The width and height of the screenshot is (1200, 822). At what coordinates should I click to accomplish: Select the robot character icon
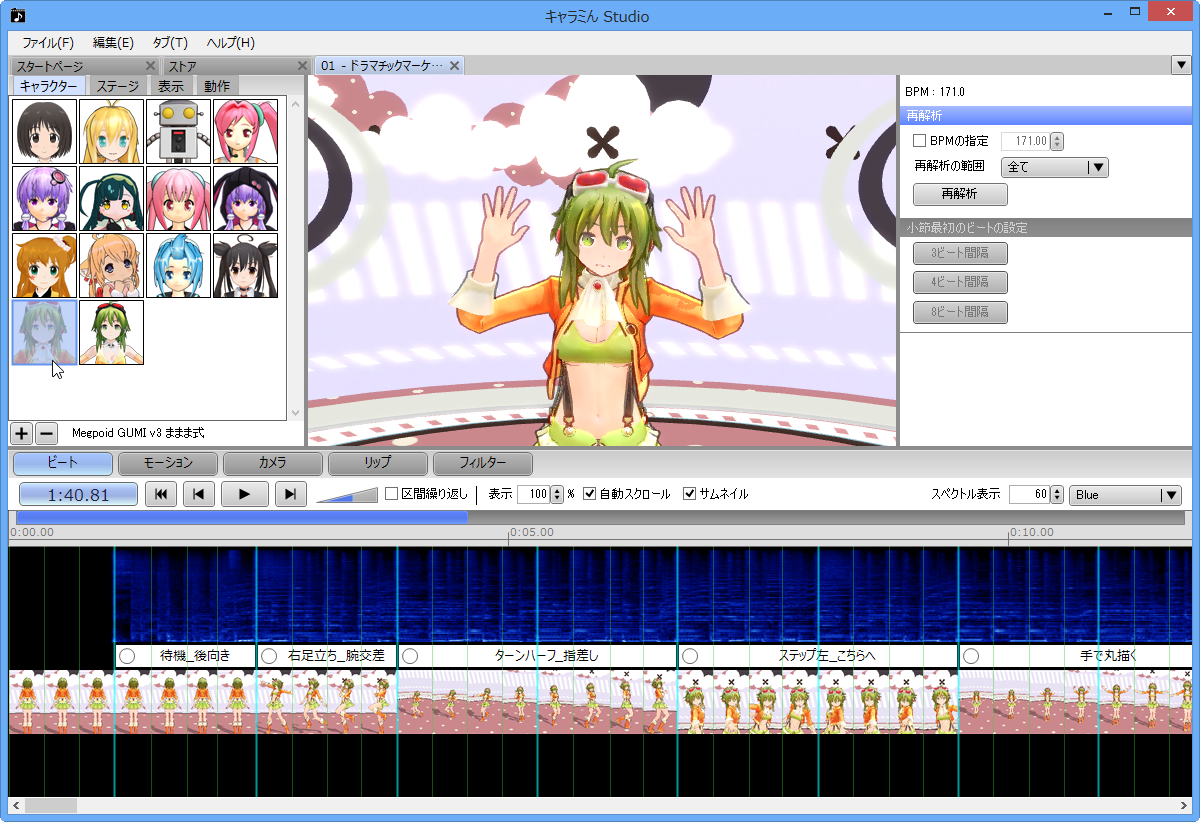[179, 131]
